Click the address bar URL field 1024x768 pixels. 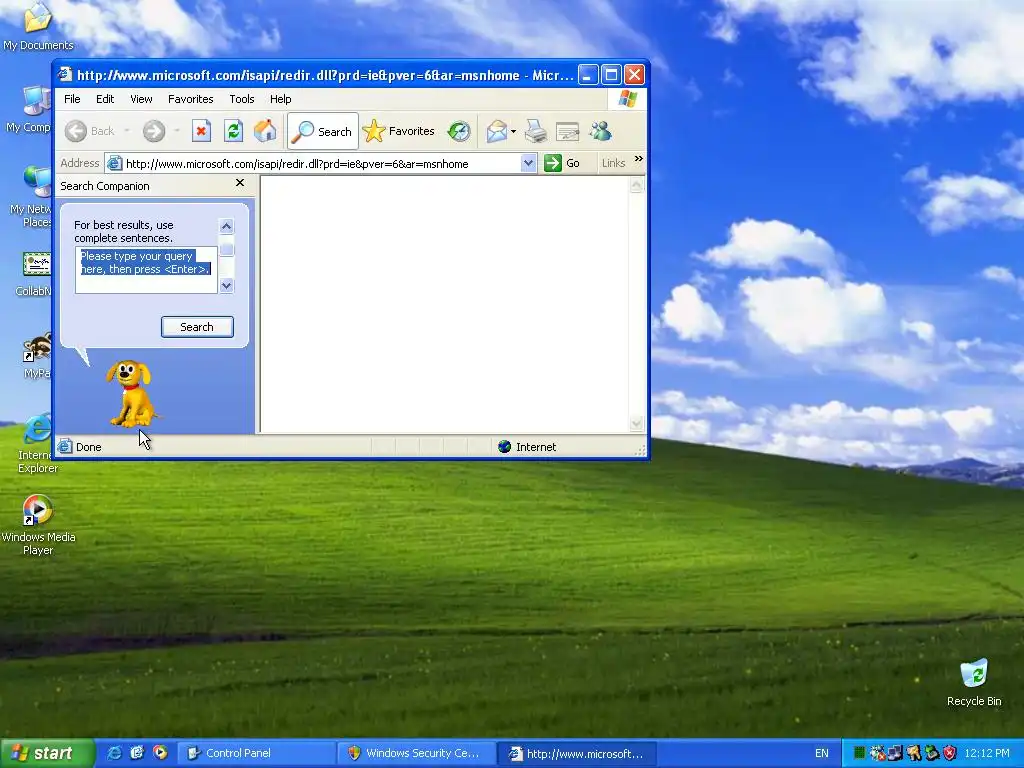coord(322,164)
